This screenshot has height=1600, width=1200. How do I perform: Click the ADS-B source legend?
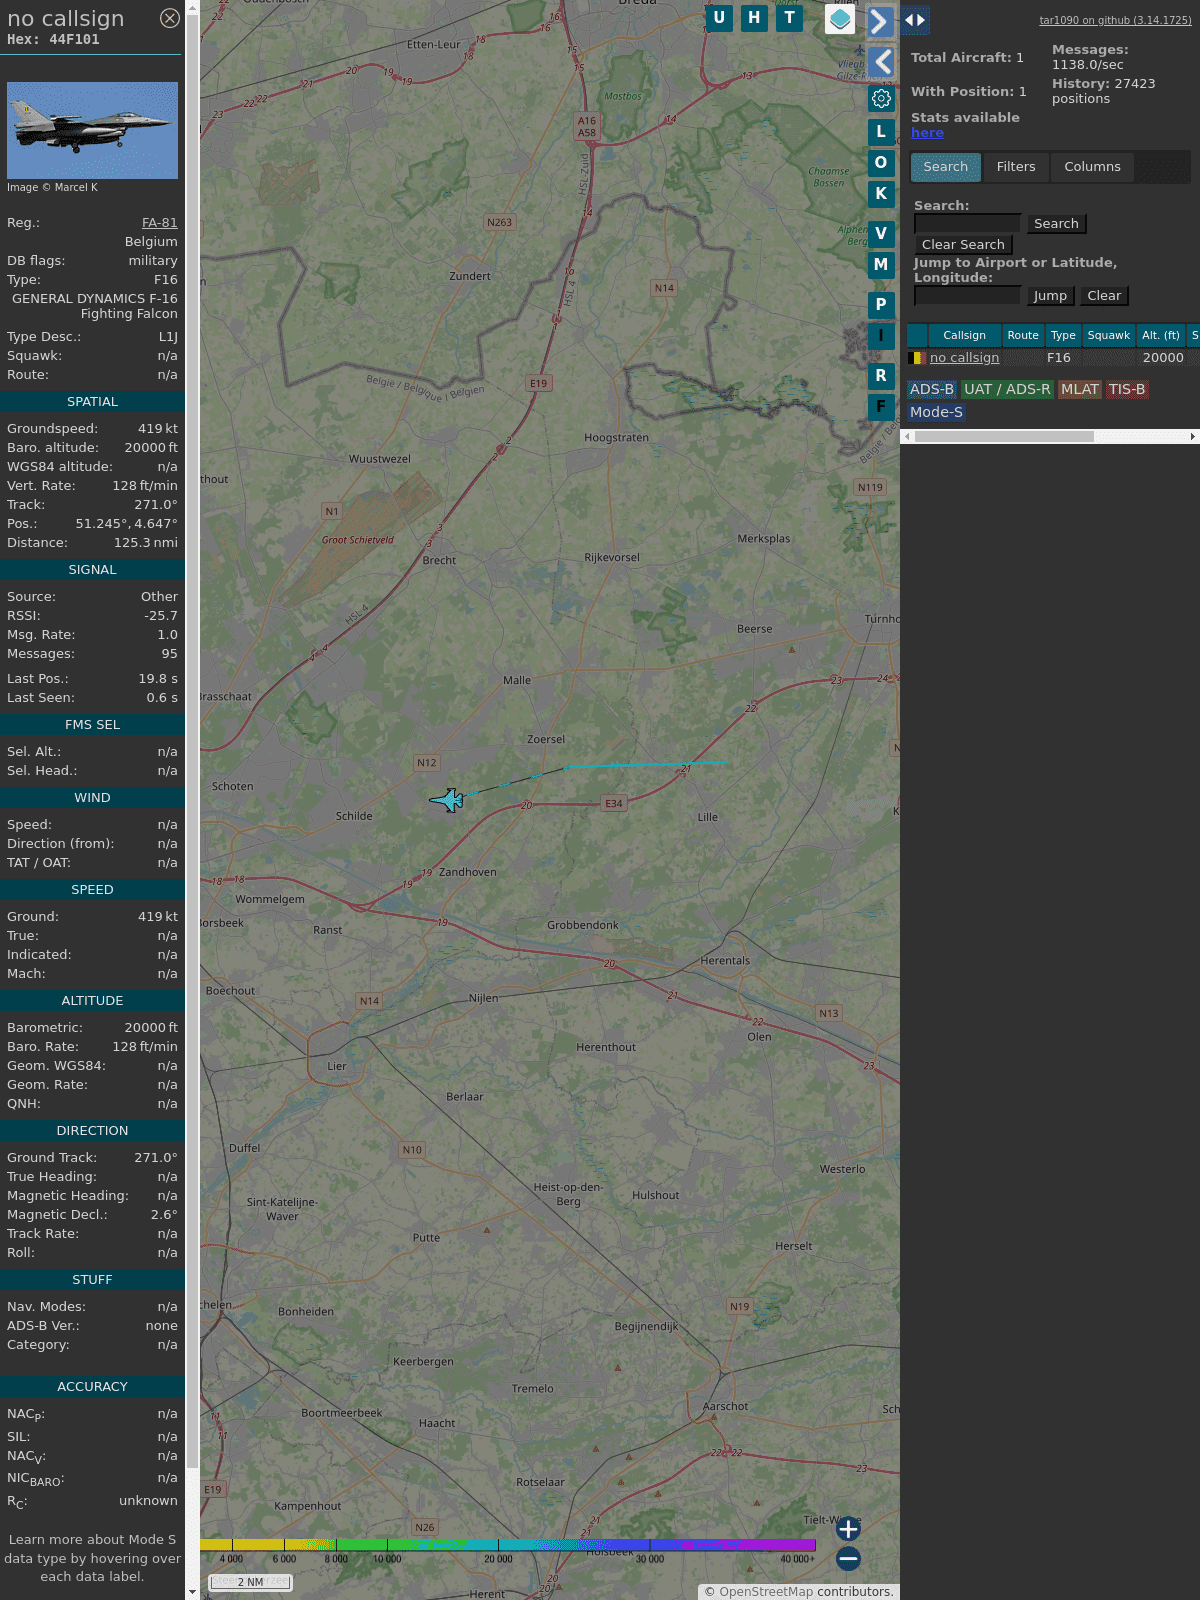point(932,390)
